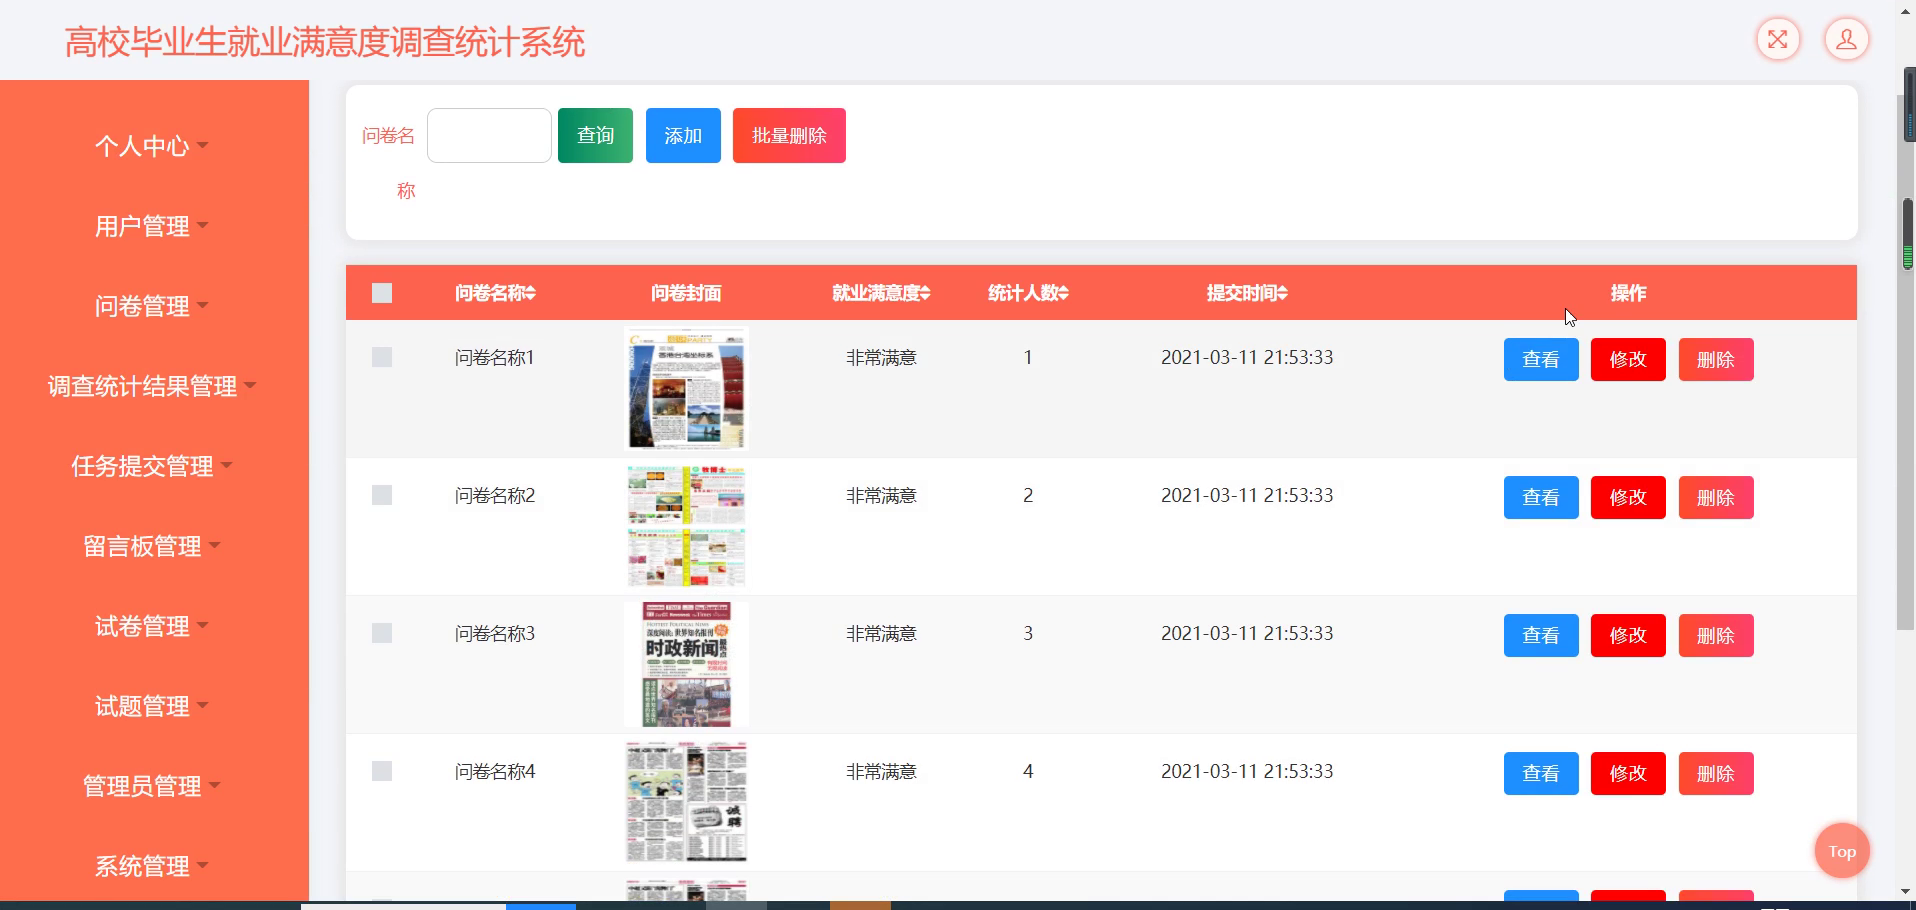Select the text 问卷名称2
The width and height of the screenshot is (1916, 910).
495,495
